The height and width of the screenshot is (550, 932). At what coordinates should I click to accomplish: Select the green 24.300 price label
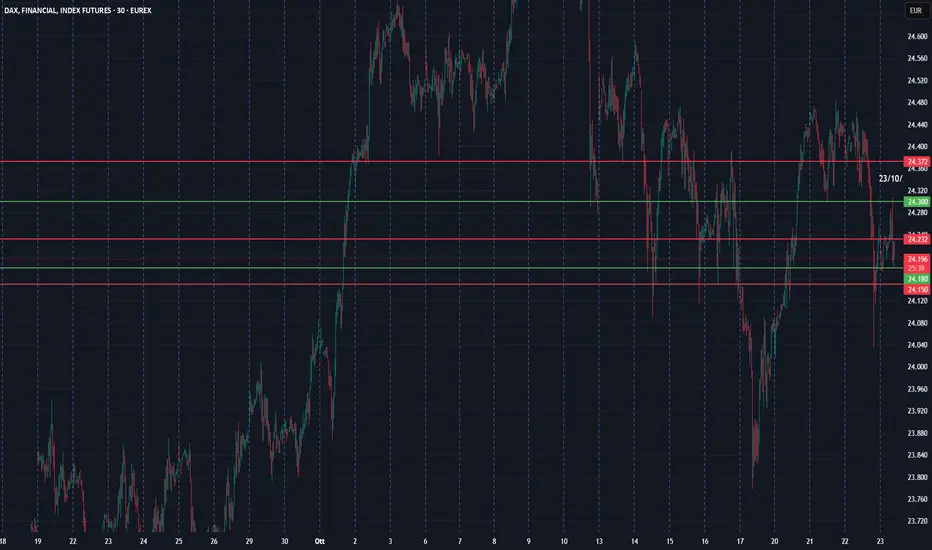pyautogui.click(x=916, y=202)
